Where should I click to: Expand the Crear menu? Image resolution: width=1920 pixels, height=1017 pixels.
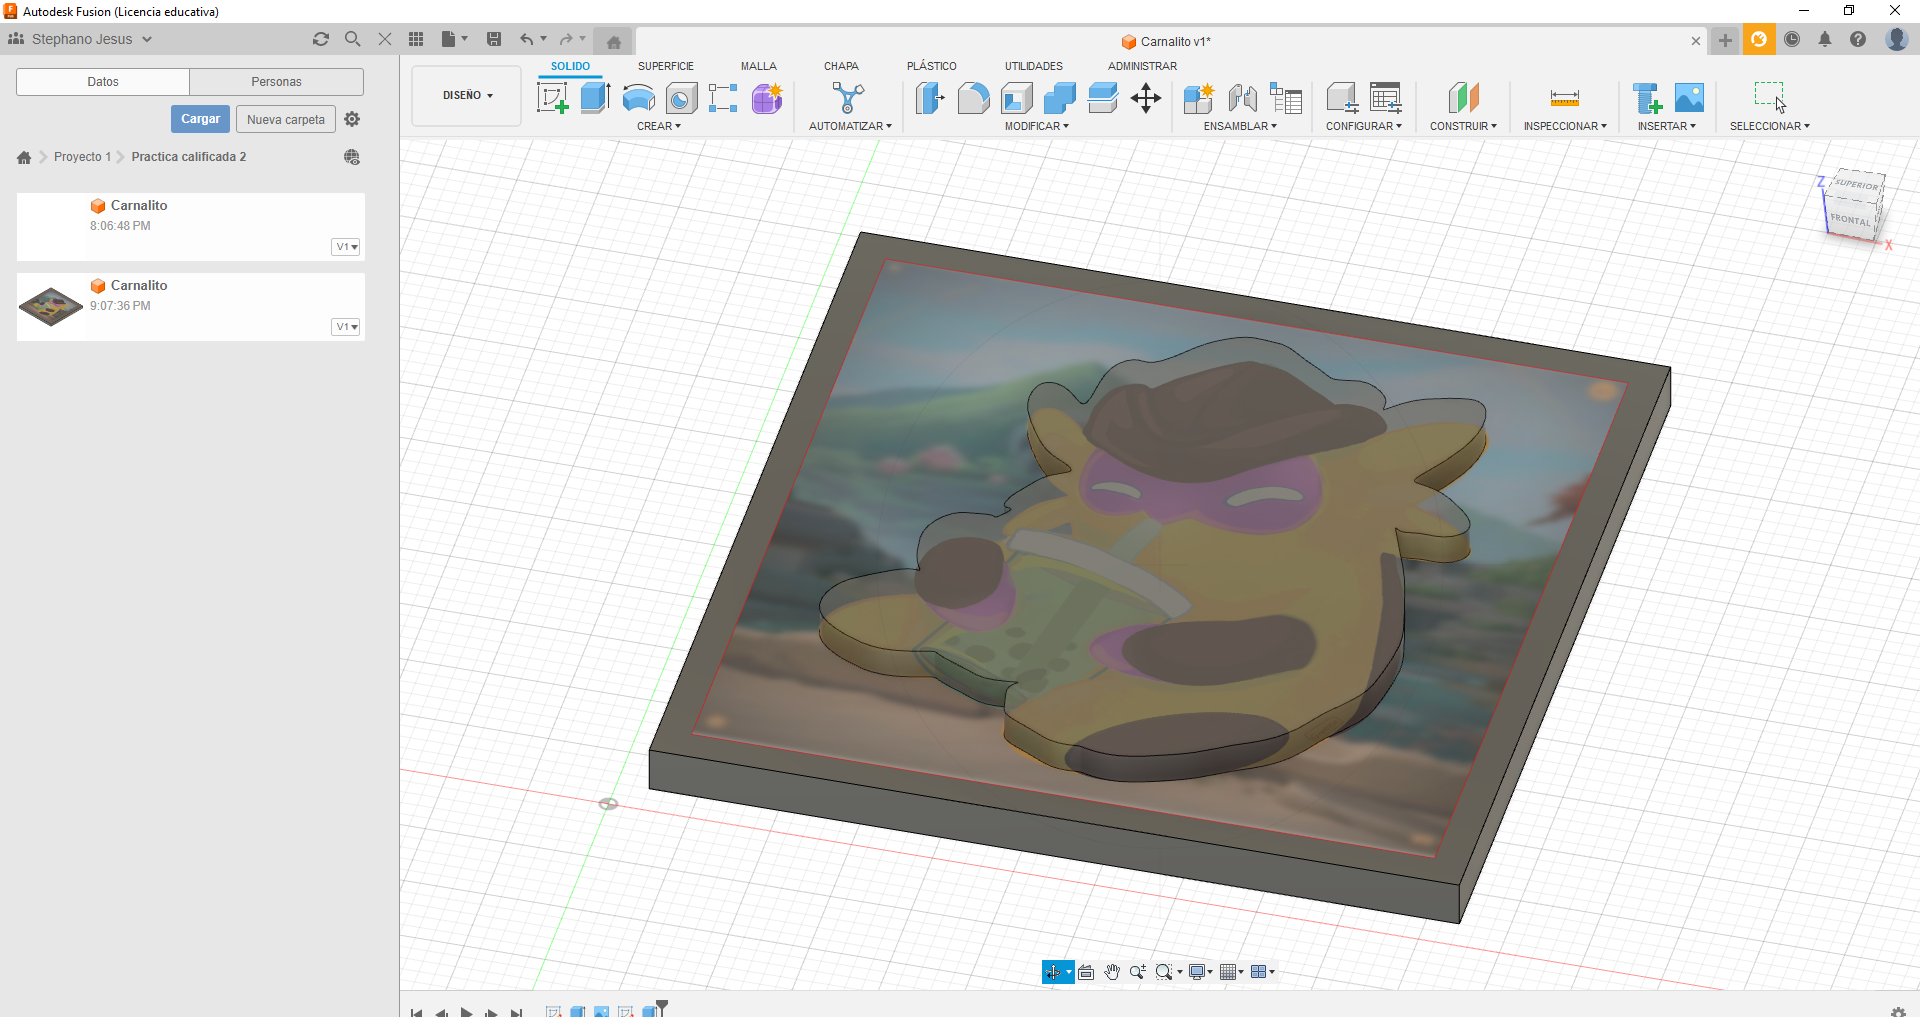659,126
